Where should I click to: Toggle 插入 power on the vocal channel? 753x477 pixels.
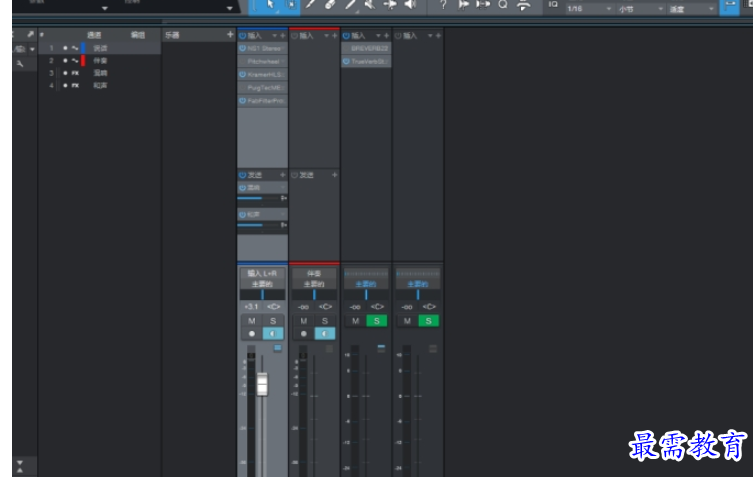click(243, 36)
